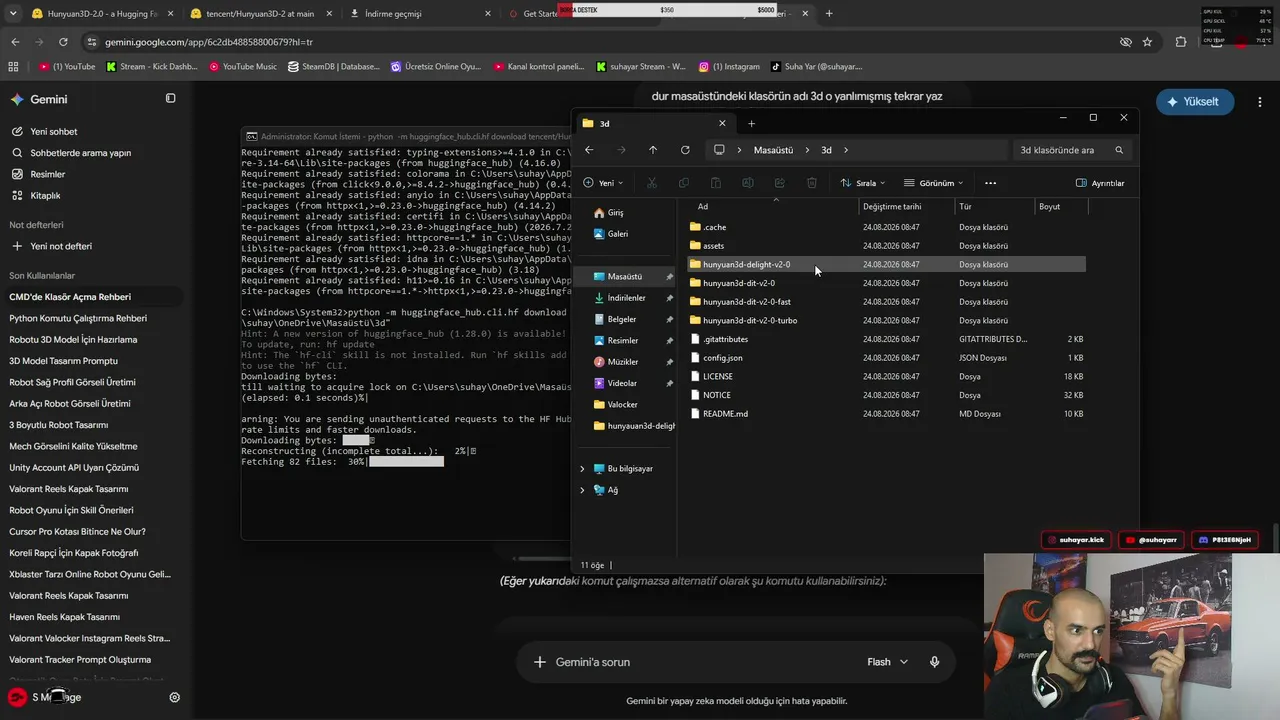Screen dimensions: 1280x720
Task: Select Müzikler in Explorer sidebar
Action: pyautogui.click(x=615, y=362)
